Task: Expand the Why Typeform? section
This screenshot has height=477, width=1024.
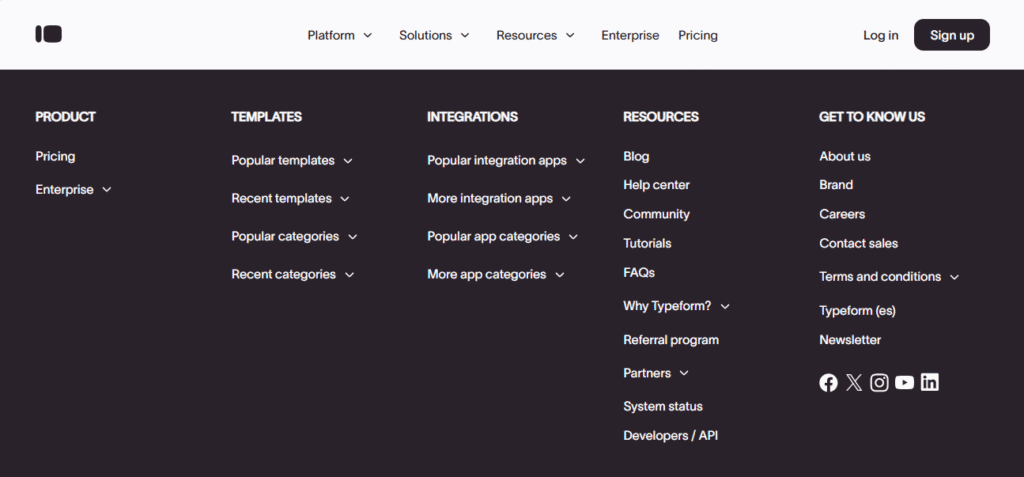Action: coord(677,306)
